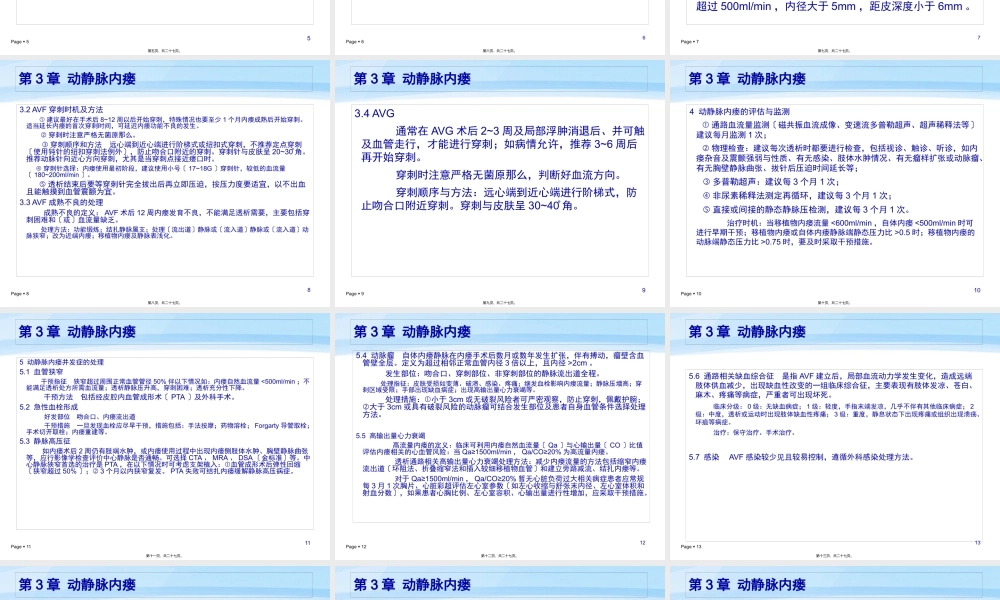Click the page number "10" on slide ten
Viewport: 1000px width, 600px height.
978,288
